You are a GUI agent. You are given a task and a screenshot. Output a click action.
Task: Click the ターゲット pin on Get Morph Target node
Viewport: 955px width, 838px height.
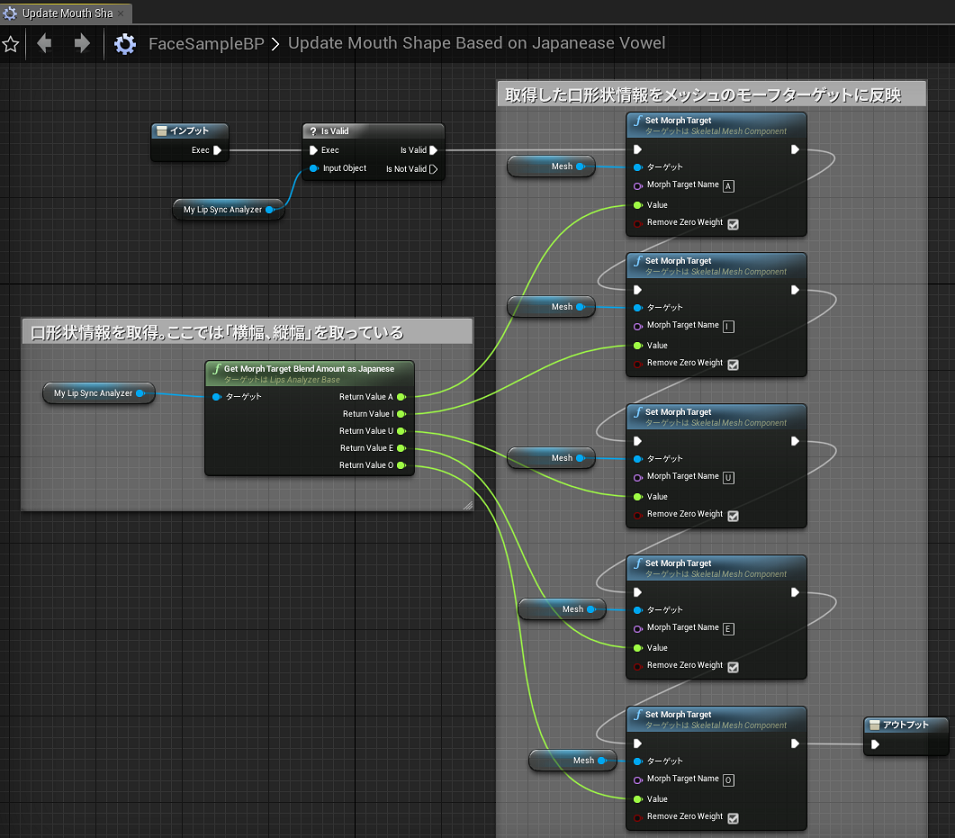click(216, 396)
